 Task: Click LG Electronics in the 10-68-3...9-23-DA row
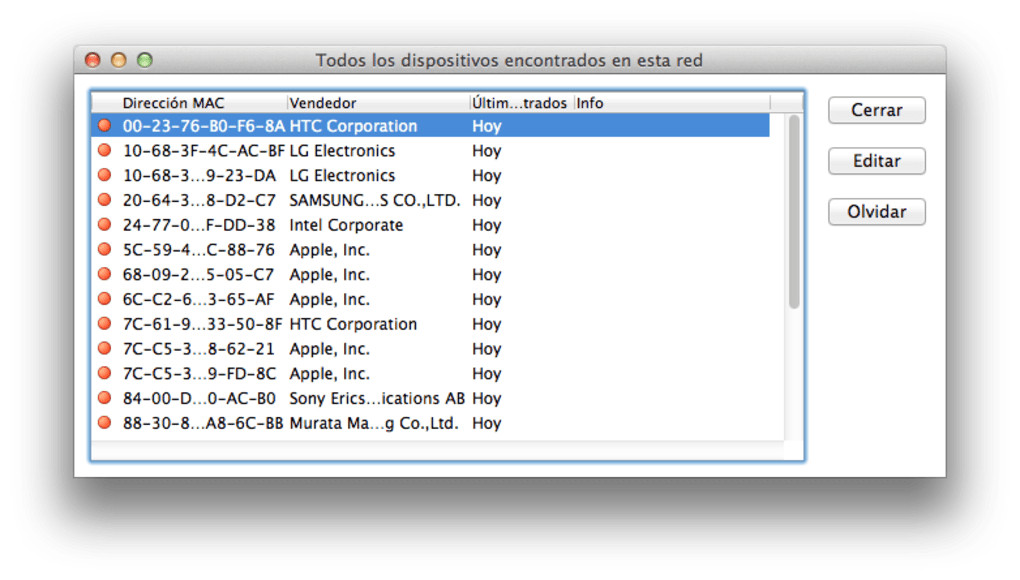pyautogui.click(x=342, y=176)
